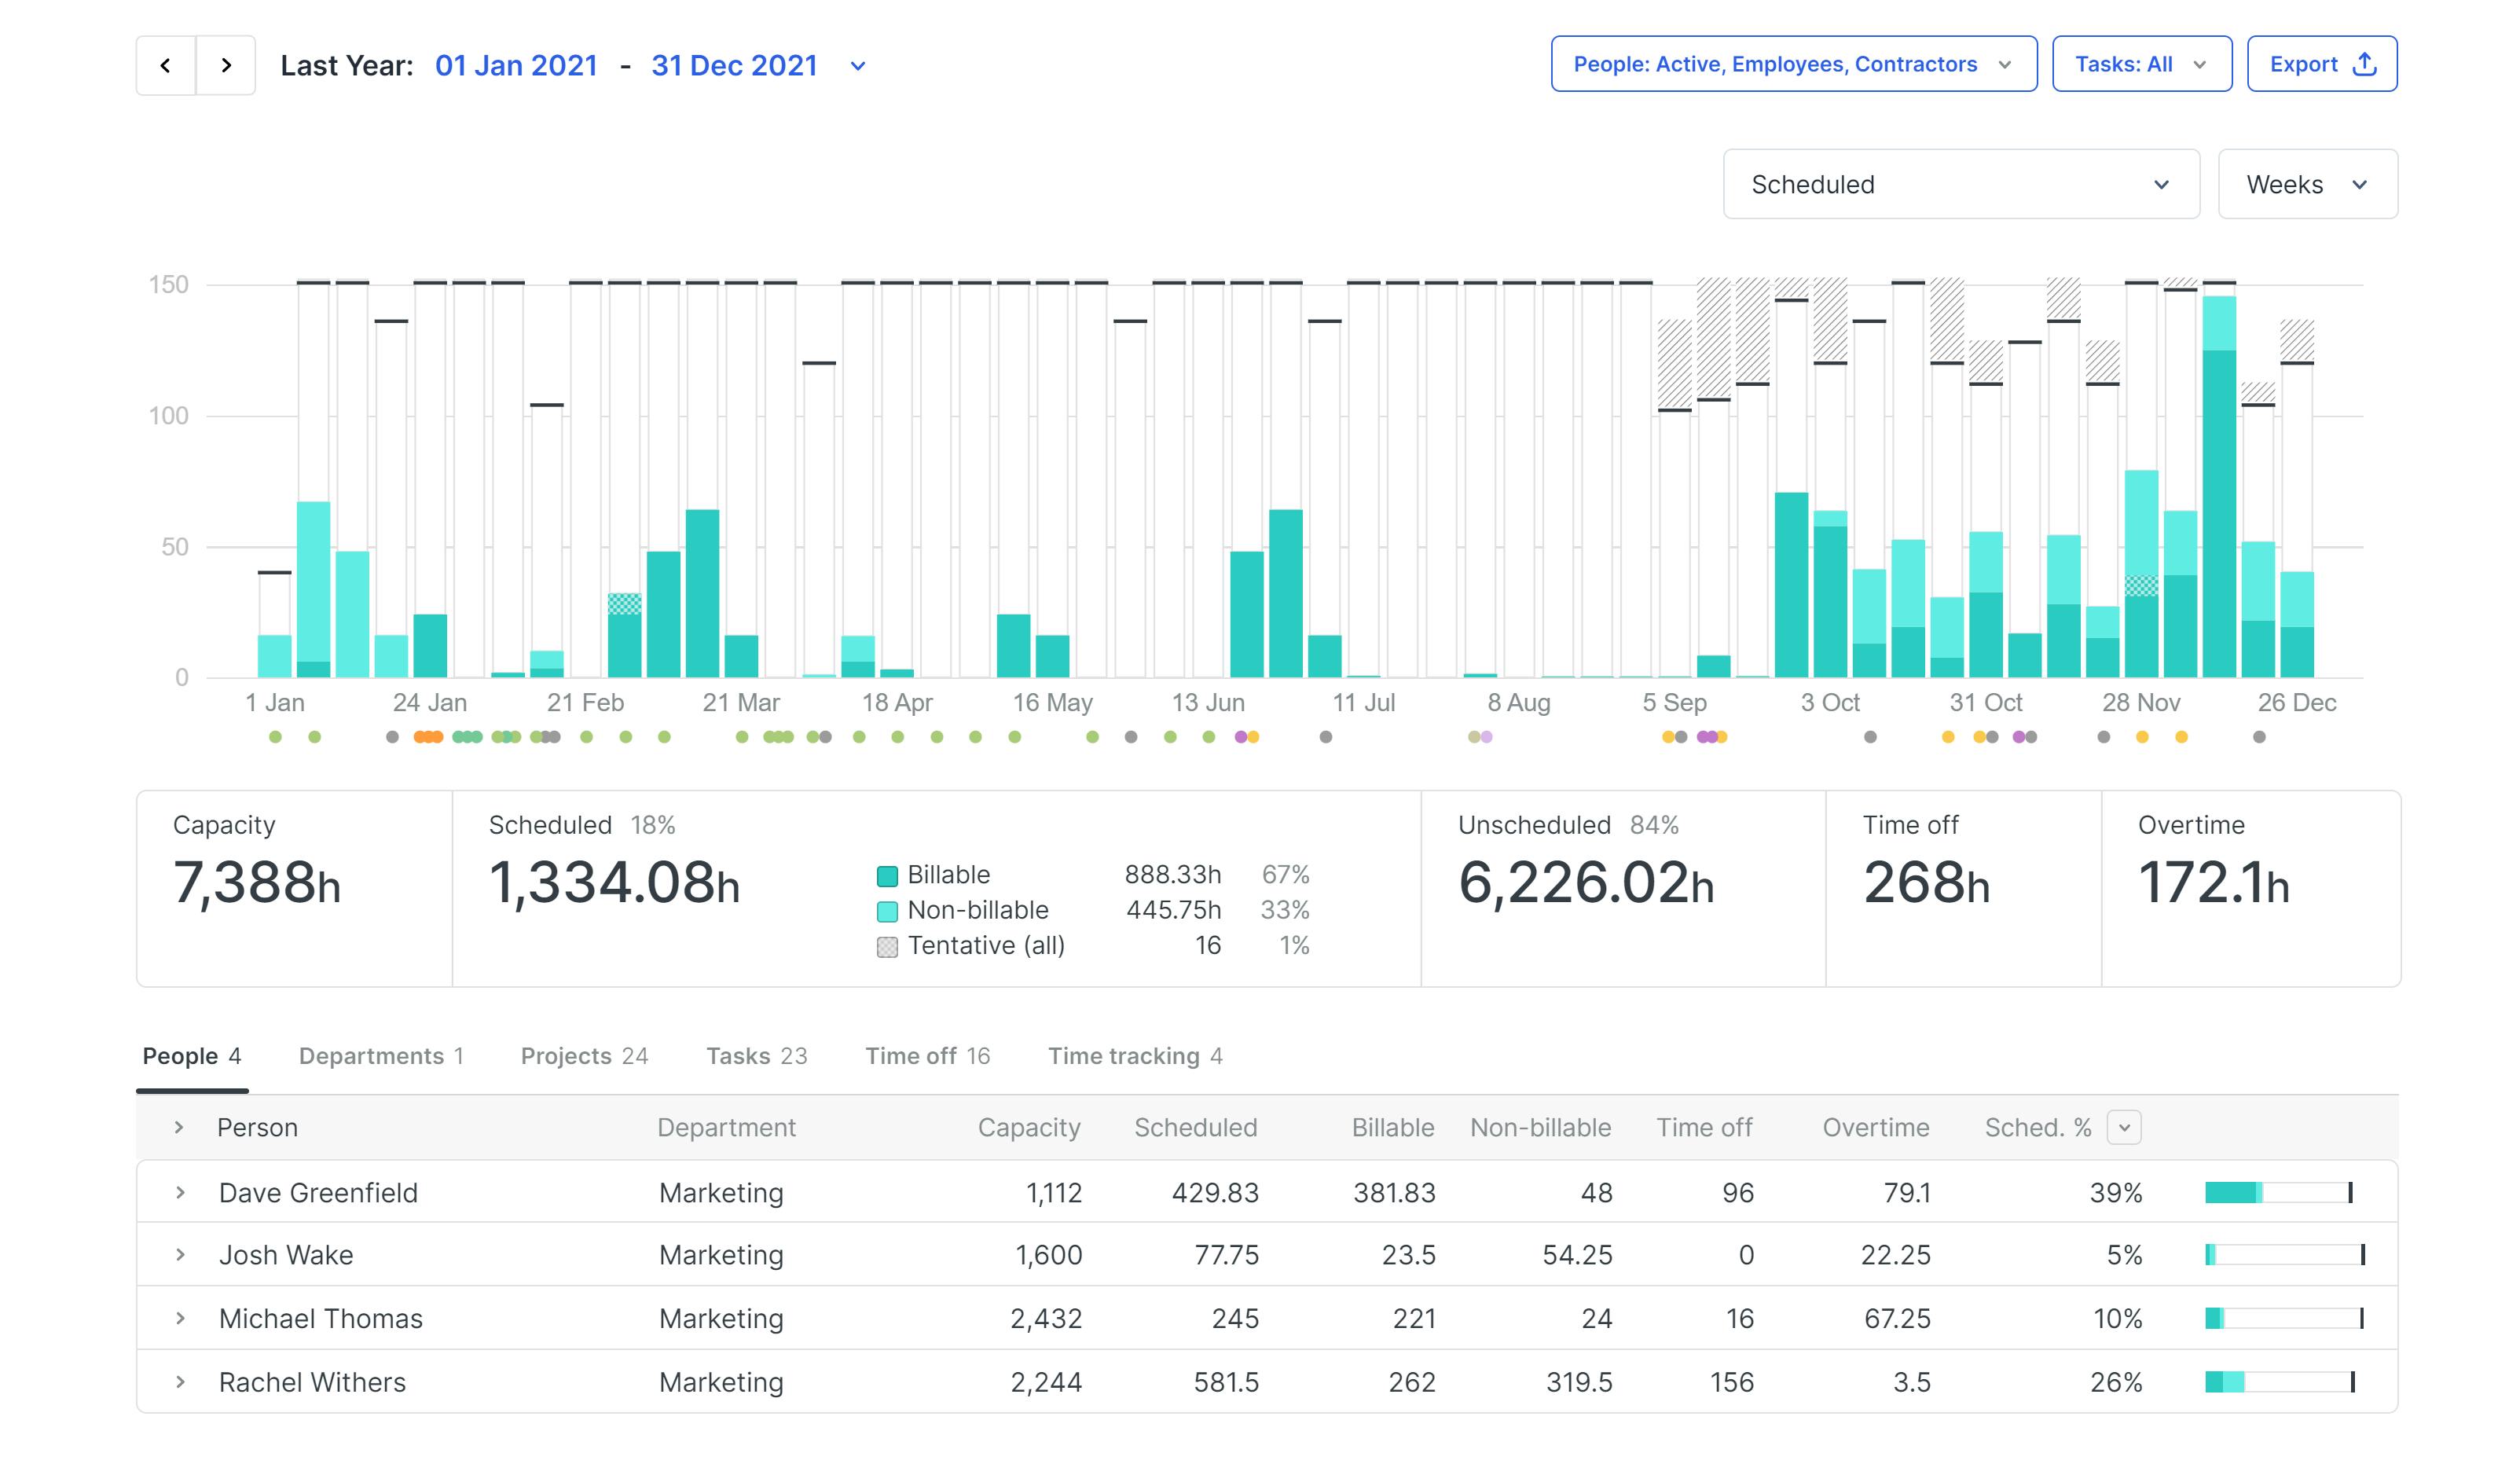Click the tallest bar in the chart

2219,500
